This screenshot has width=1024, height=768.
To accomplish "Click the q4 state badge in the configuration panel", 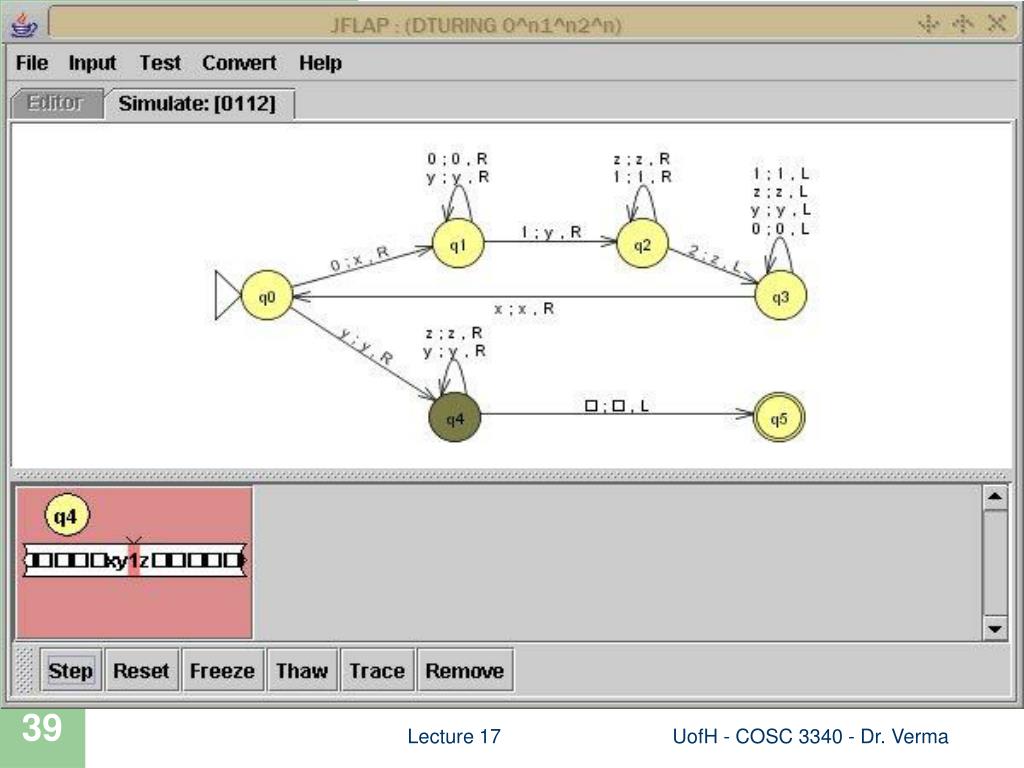I will click(x=66, y=516).
